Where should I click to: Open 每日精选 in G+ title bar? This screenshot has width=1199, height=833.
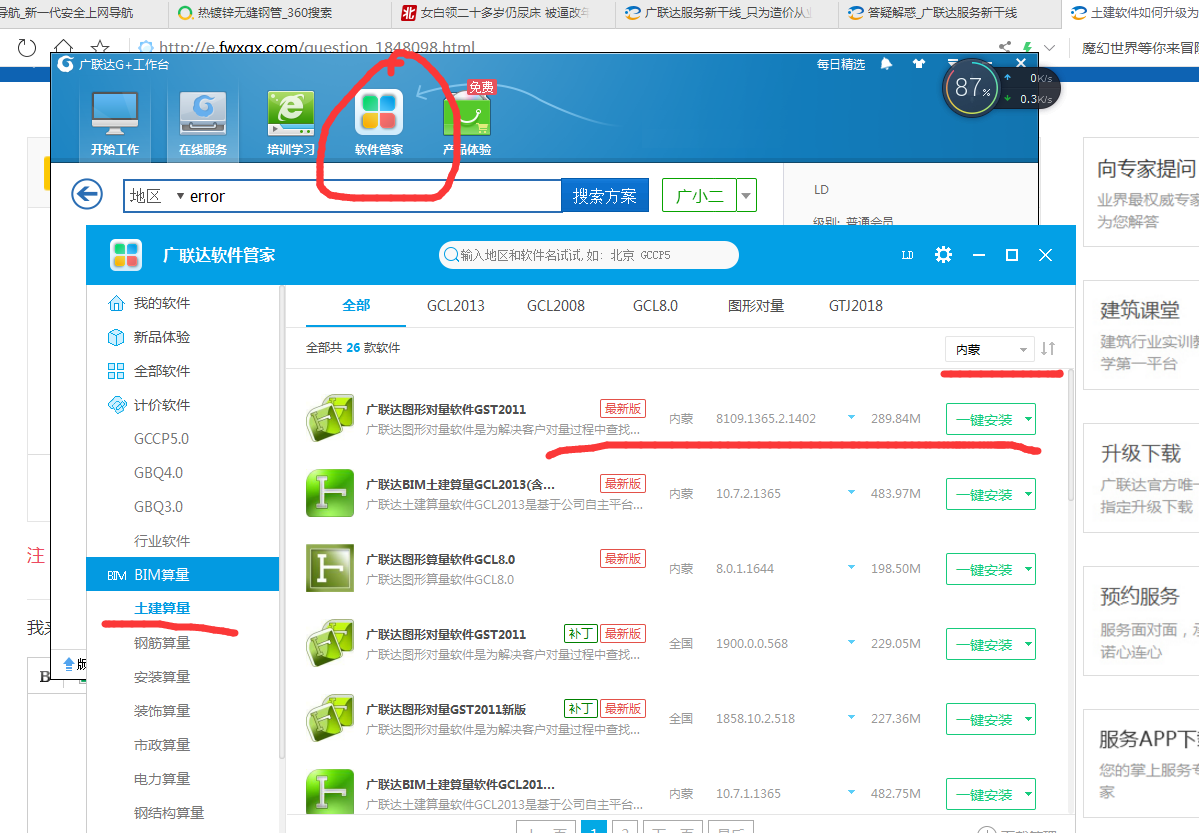pos(840,64)
